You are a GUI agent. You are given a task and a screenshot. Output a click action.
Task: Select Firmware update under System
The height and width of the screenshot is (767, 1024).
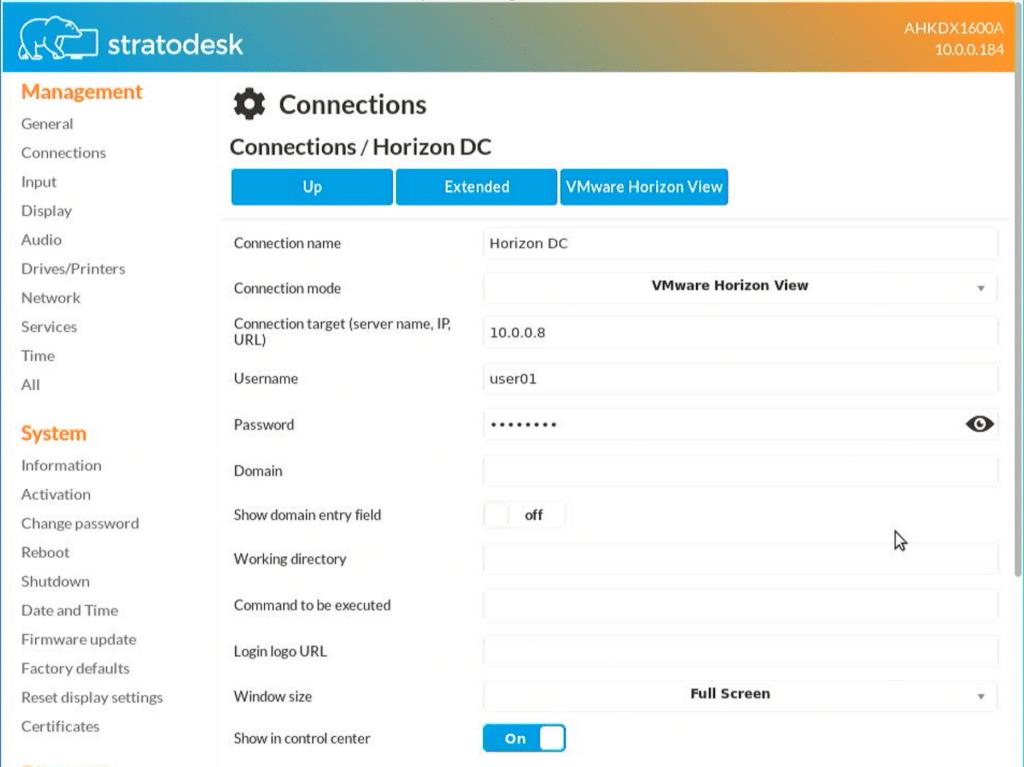(x=78, y=640)
